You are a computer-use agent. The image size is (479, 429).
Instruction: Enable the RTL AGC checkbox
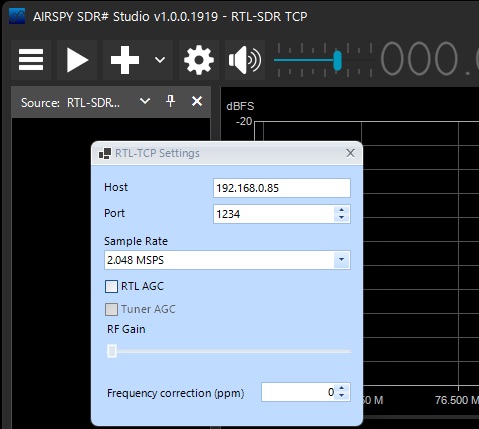(x=111, y=286)
